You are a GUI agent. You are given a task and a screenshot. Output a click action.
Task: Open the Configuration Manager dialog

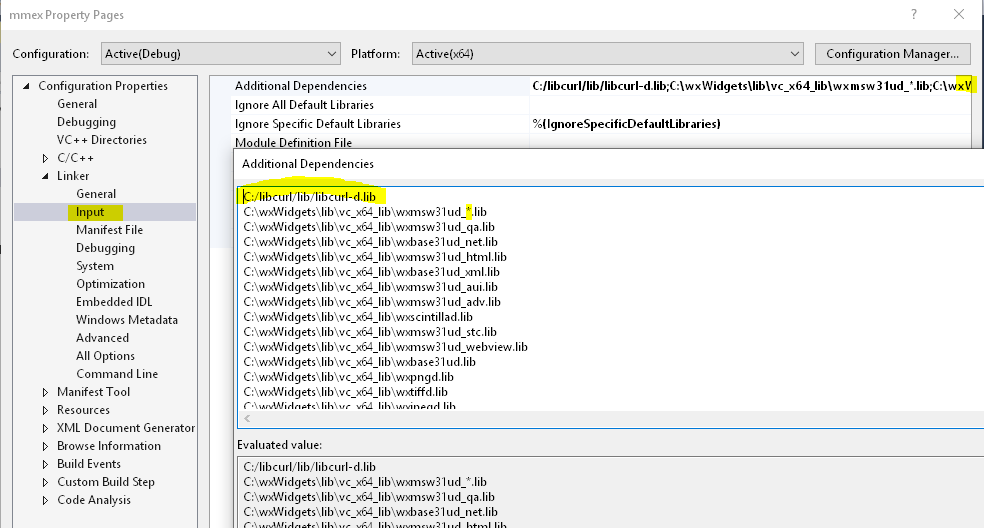(x=892, y=54)
